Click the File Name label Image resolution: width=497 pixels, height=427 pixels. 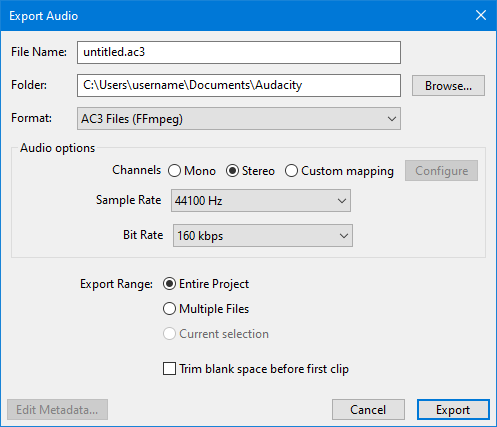pos(39,52)
